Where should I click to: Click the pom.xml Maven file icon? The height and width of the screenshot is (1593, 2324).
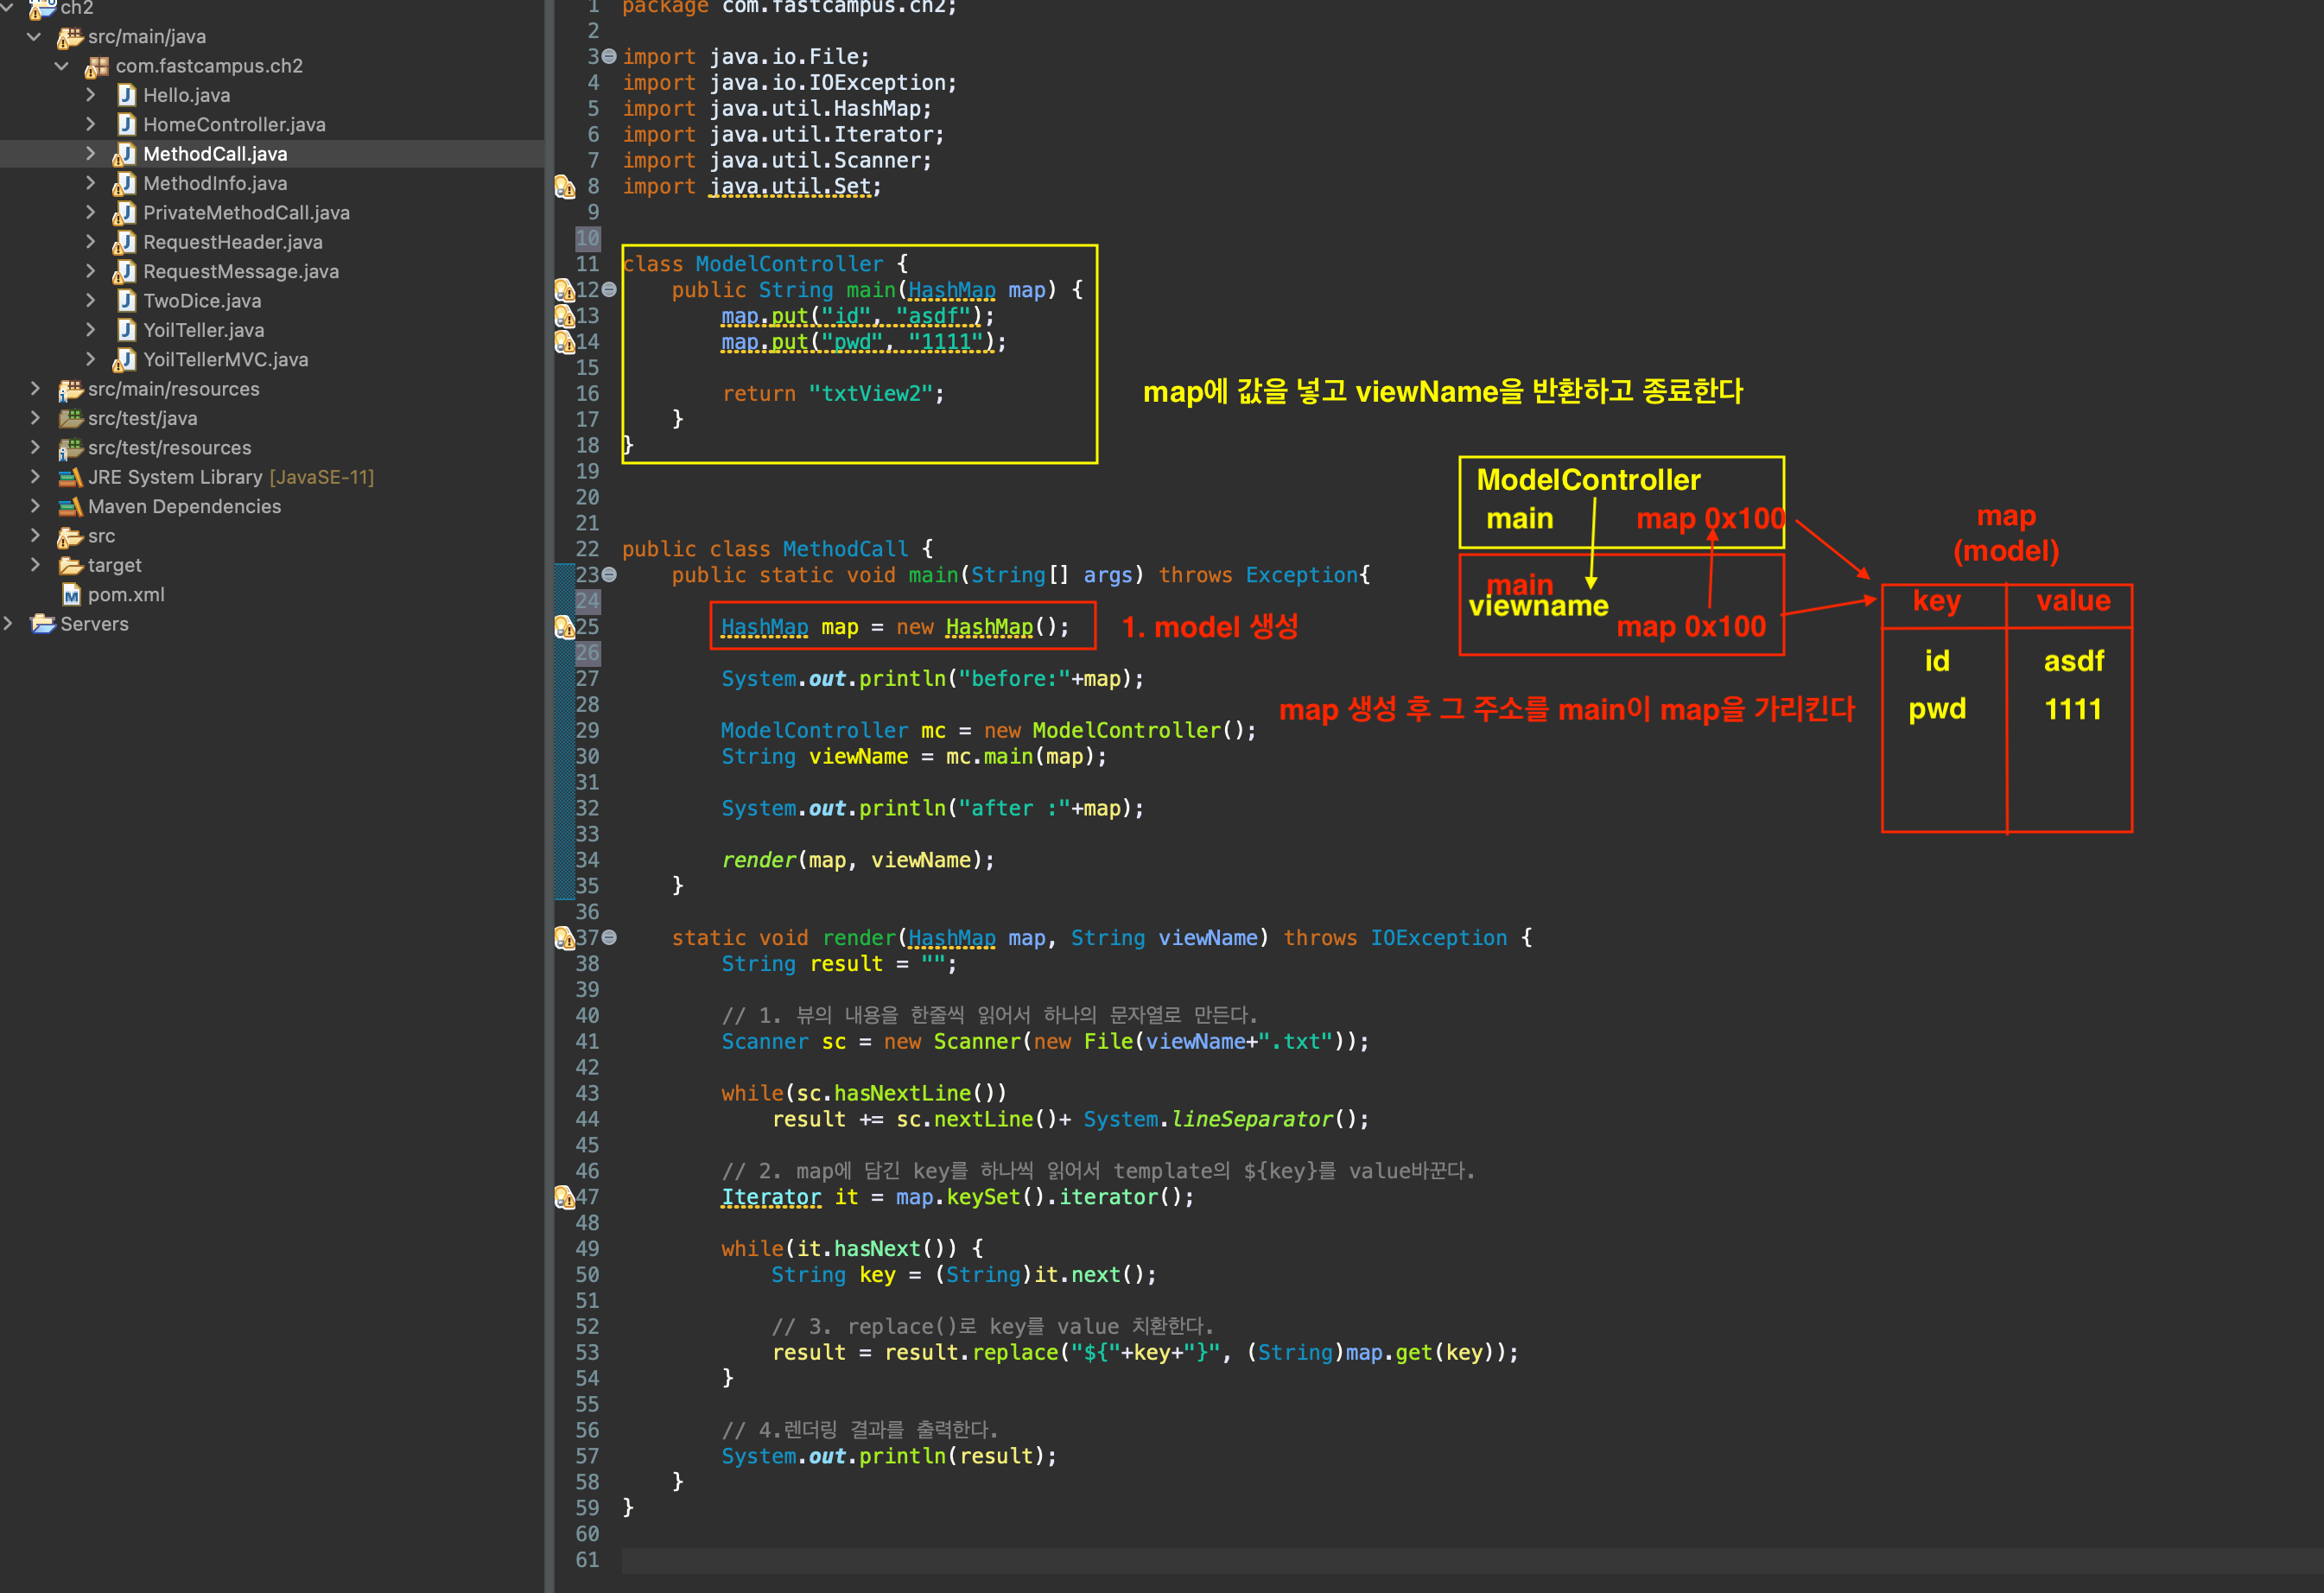(x=71, y=595)
